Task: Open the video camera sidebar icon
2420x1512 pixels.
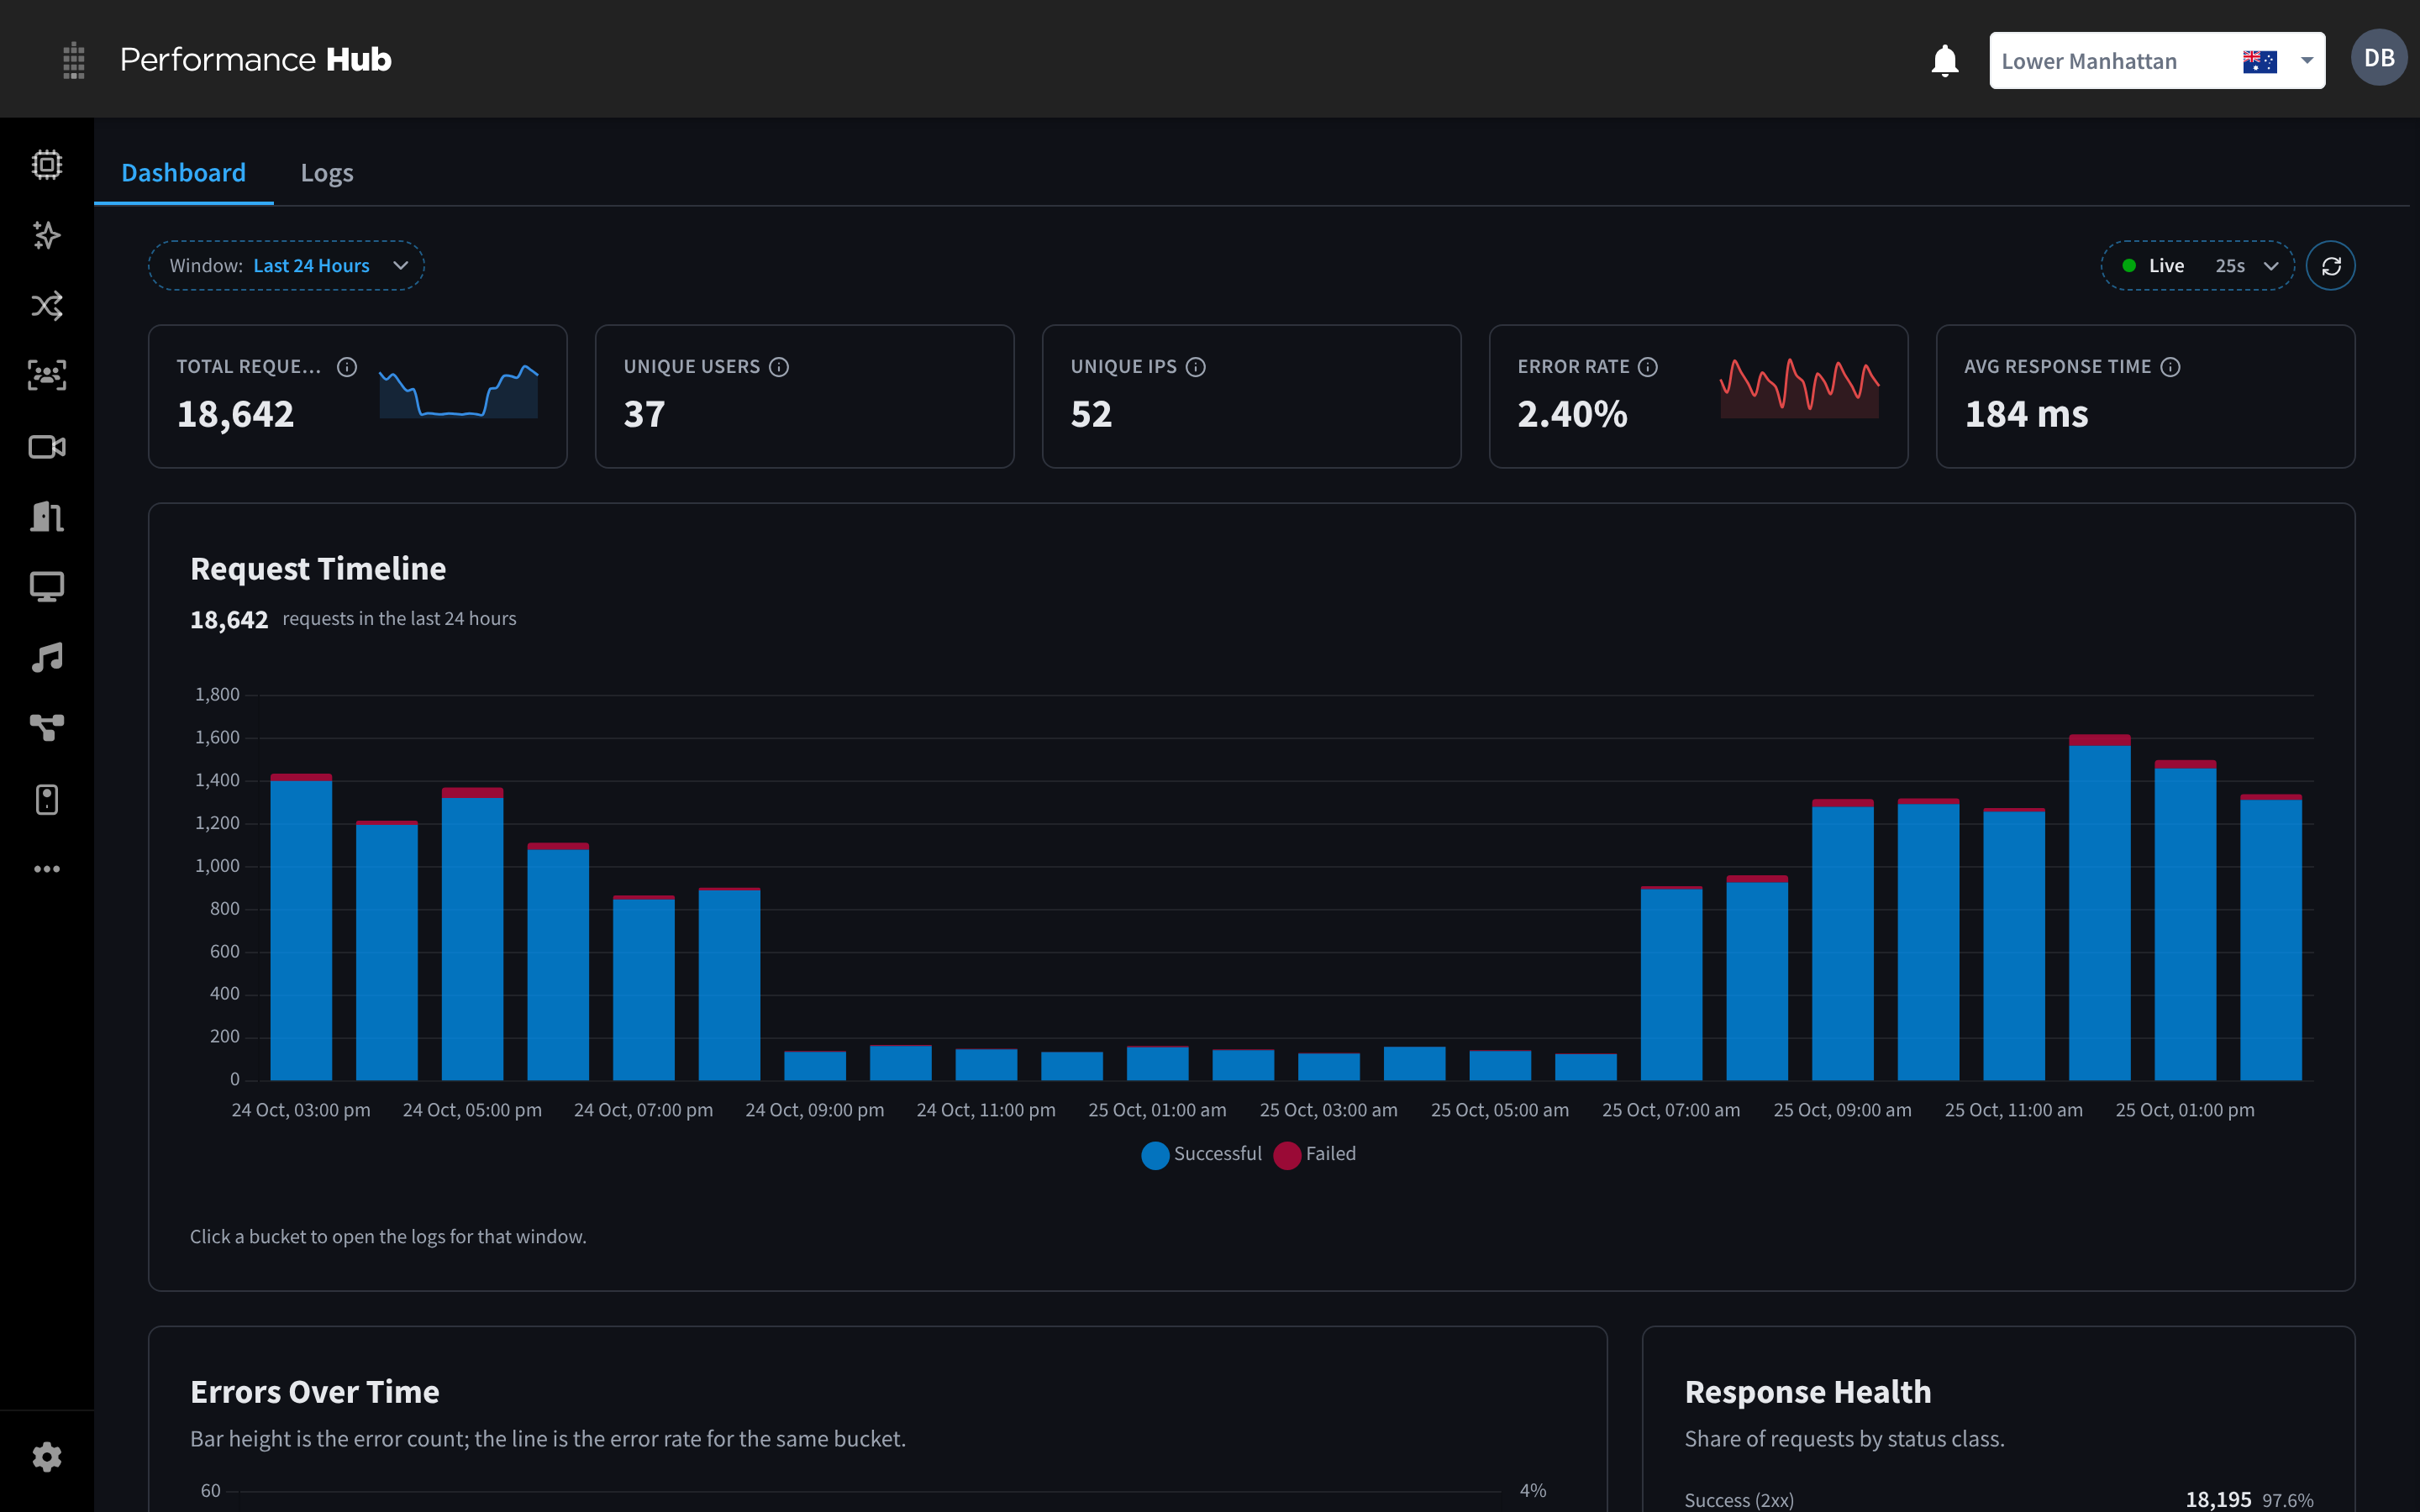Action: coord(47,446)
